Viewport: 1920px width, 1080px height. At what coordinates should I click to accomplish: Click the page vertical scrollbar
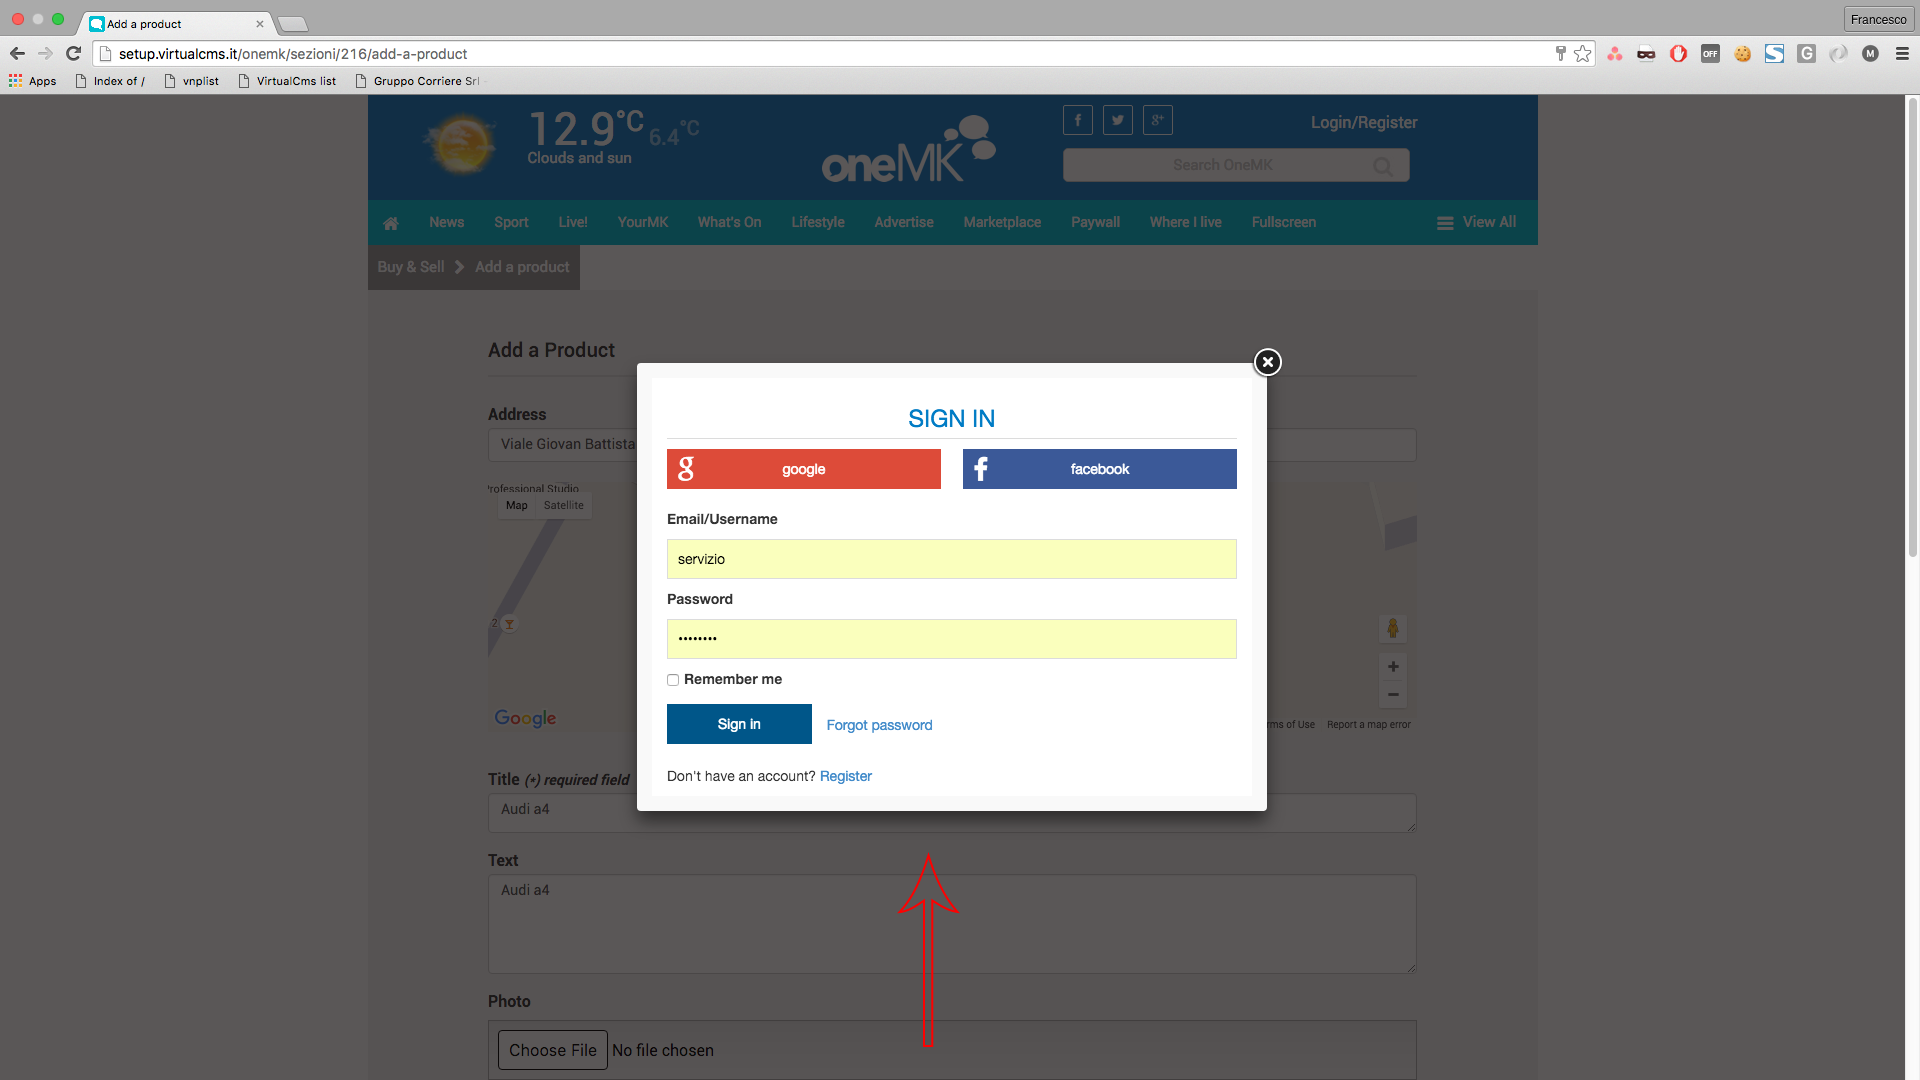click(x=1912, y=330)
